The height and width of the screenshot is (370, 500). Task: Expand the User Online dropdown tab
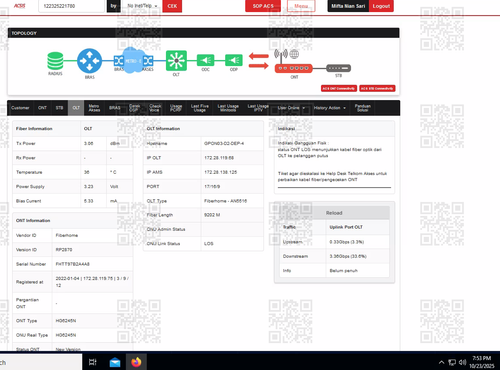pos(291,108)
